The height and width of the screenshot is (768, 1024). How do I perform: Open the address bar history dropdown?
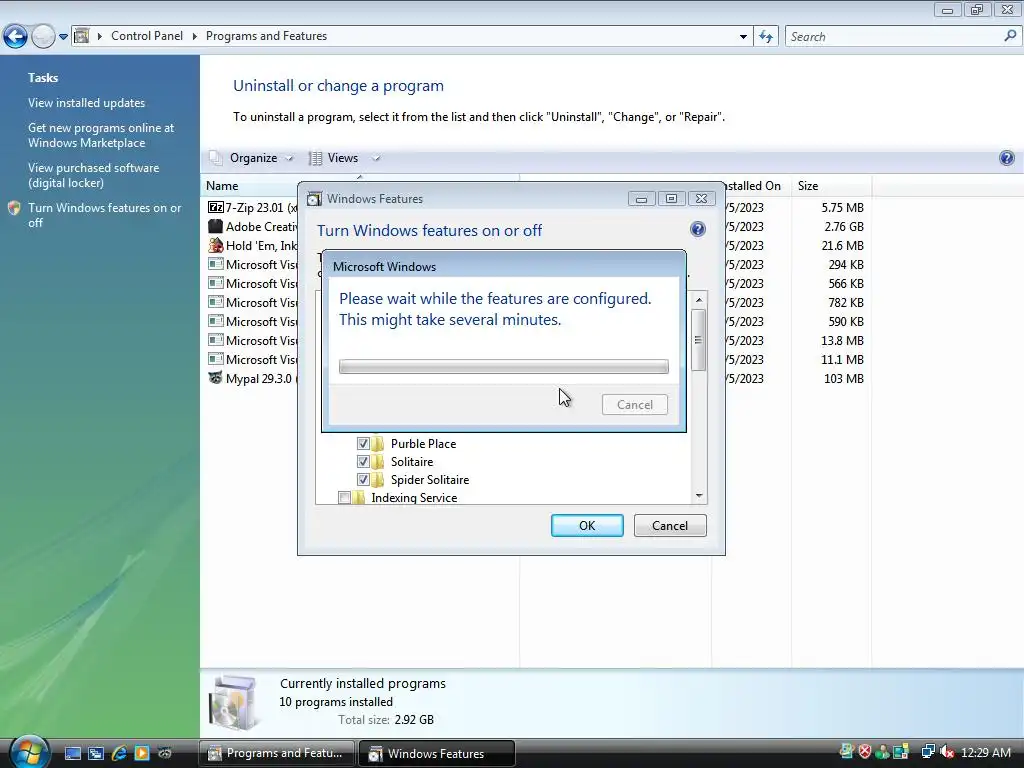click(743, 37)
